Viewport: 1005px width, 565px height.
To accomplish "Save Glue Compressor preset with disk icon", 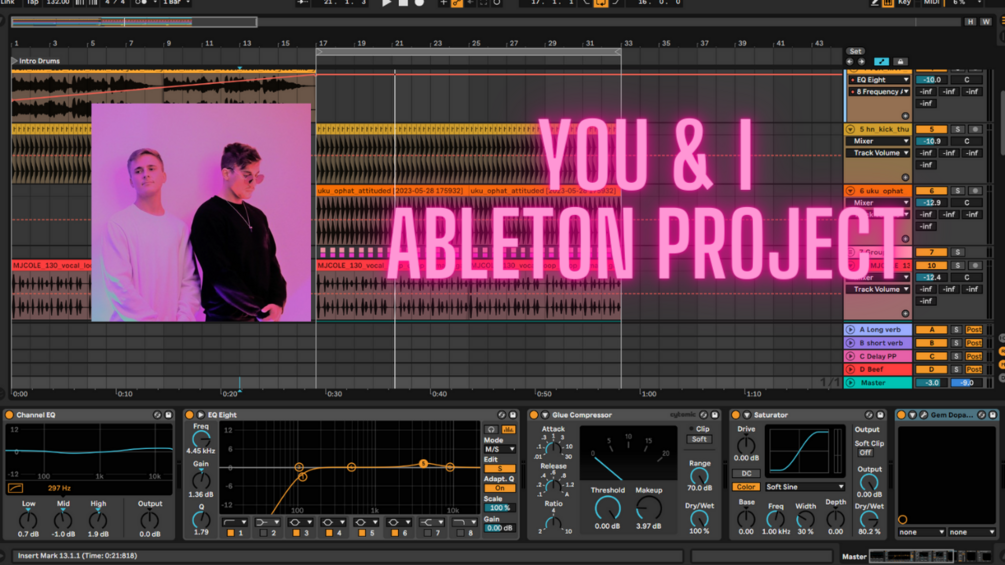I will click(715, 415).
